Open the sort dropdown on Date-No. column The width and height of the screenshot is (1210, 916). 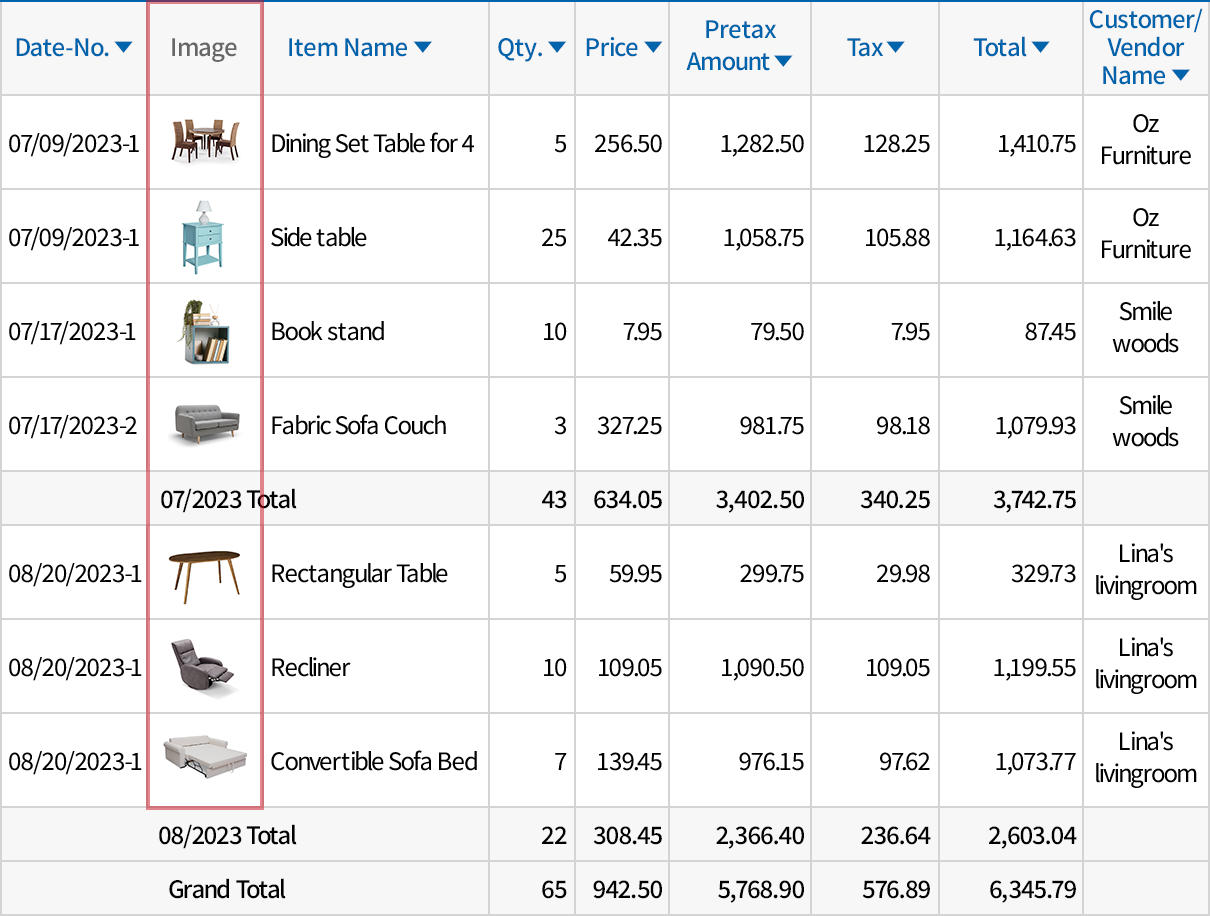pyautogui.click(x=124, y=47)
